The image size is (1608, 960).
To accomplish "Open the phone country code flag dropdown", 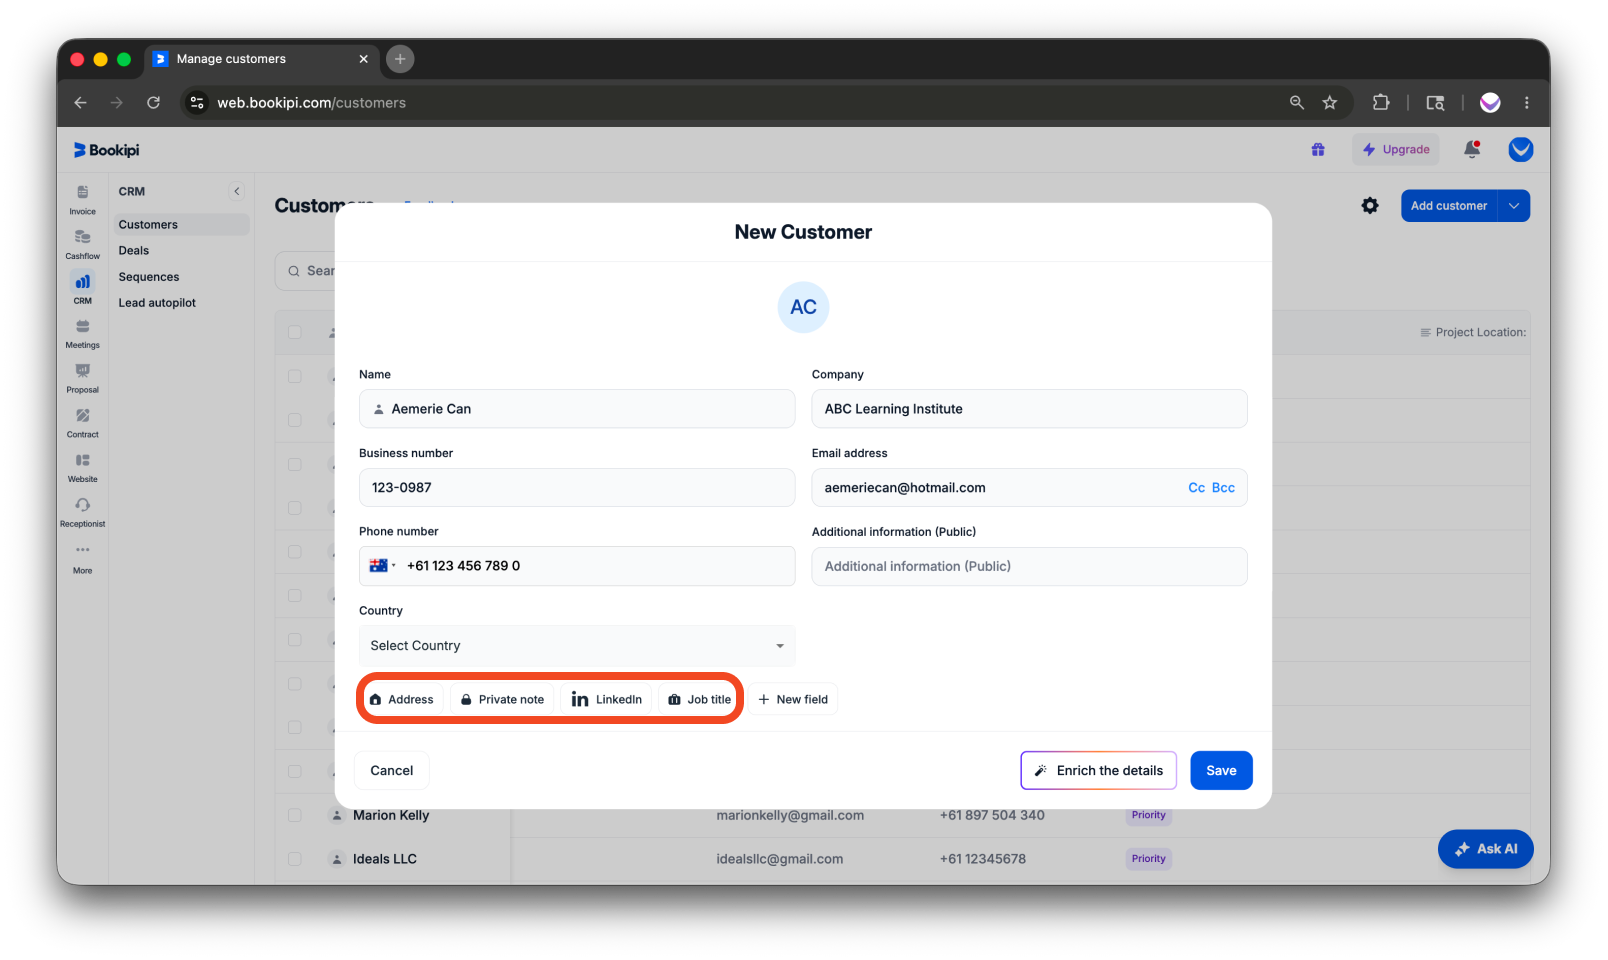I will (382, 566).
